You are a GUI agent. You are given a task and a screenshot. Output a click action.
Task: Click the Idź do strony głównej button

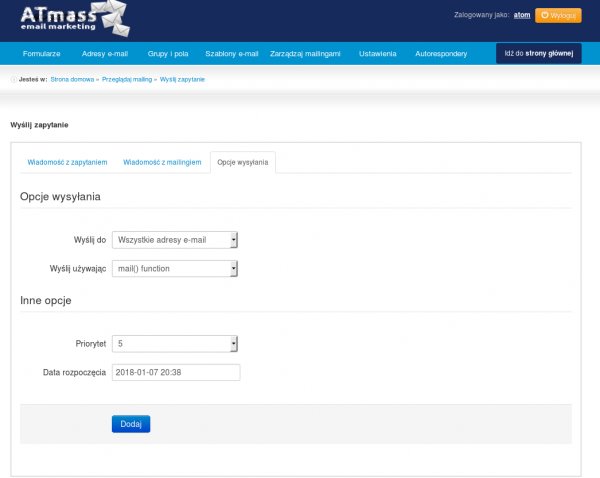[538, 53]
